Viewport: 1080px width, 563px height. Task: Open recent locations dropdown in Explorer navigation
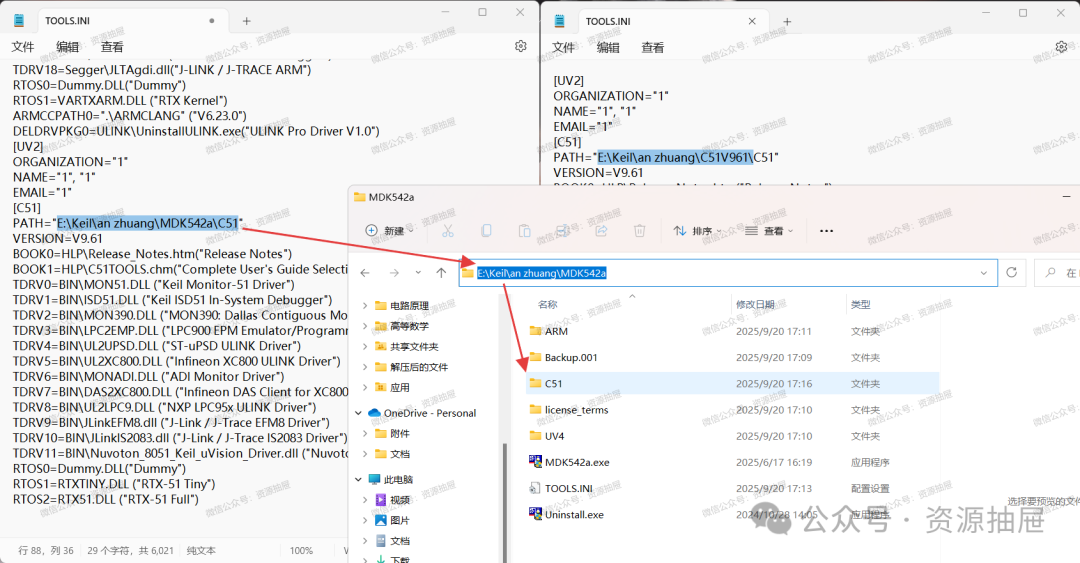pyautogui.click(x=418, y=273)
